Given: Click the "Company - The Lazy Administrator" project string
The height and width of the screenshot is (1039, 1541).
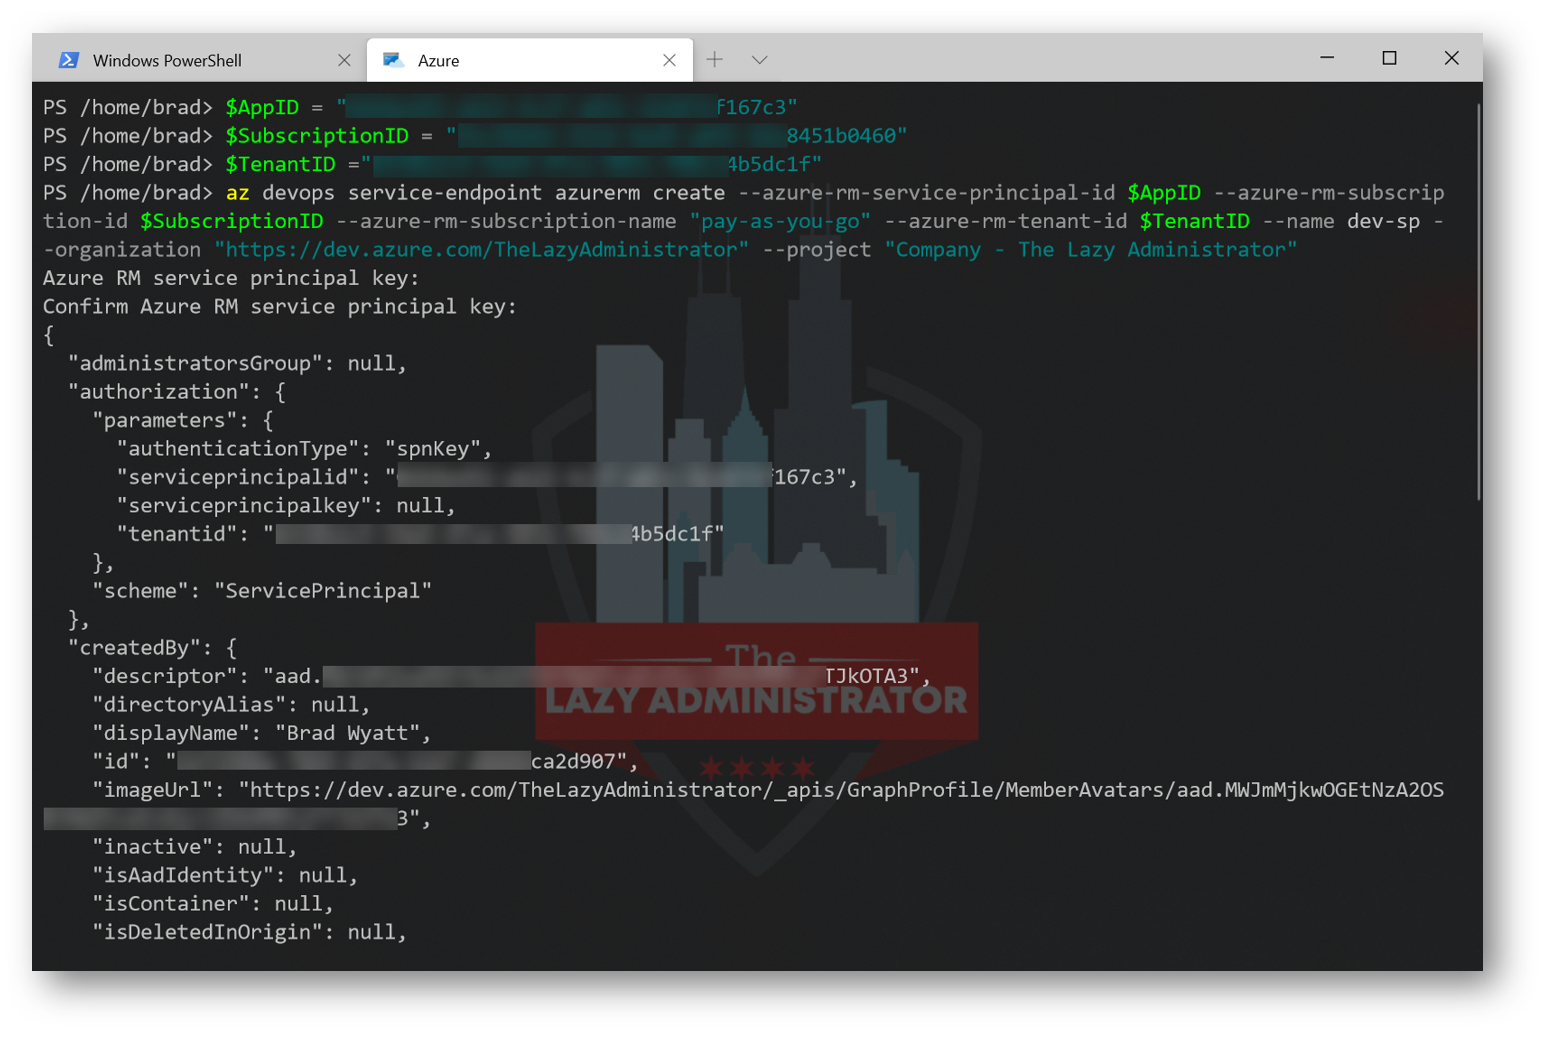Looking at the screenshot, I should [x=1091, y=249].
